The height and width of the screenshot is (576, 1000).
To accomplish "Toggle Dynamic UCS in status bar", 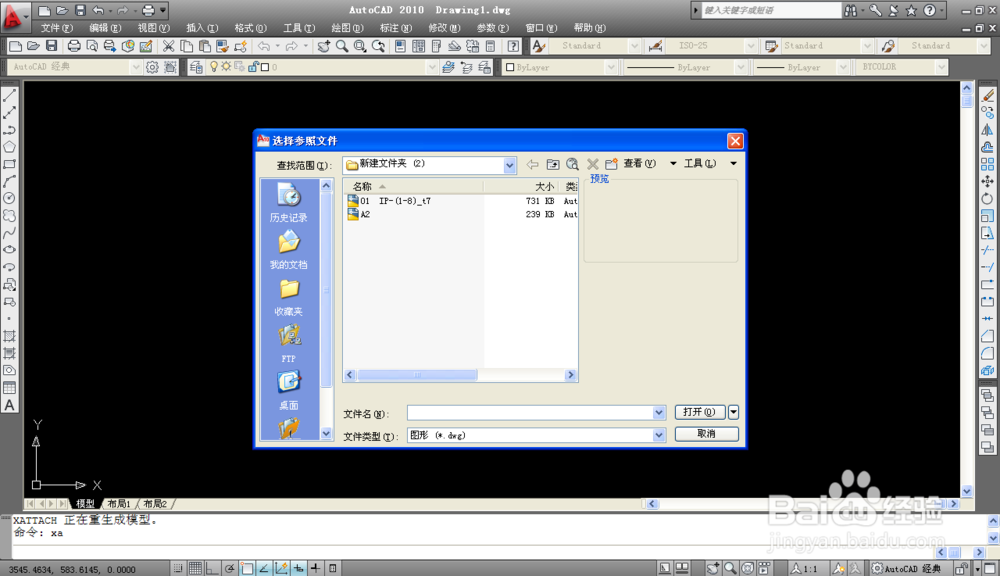I will coord(281,568).
